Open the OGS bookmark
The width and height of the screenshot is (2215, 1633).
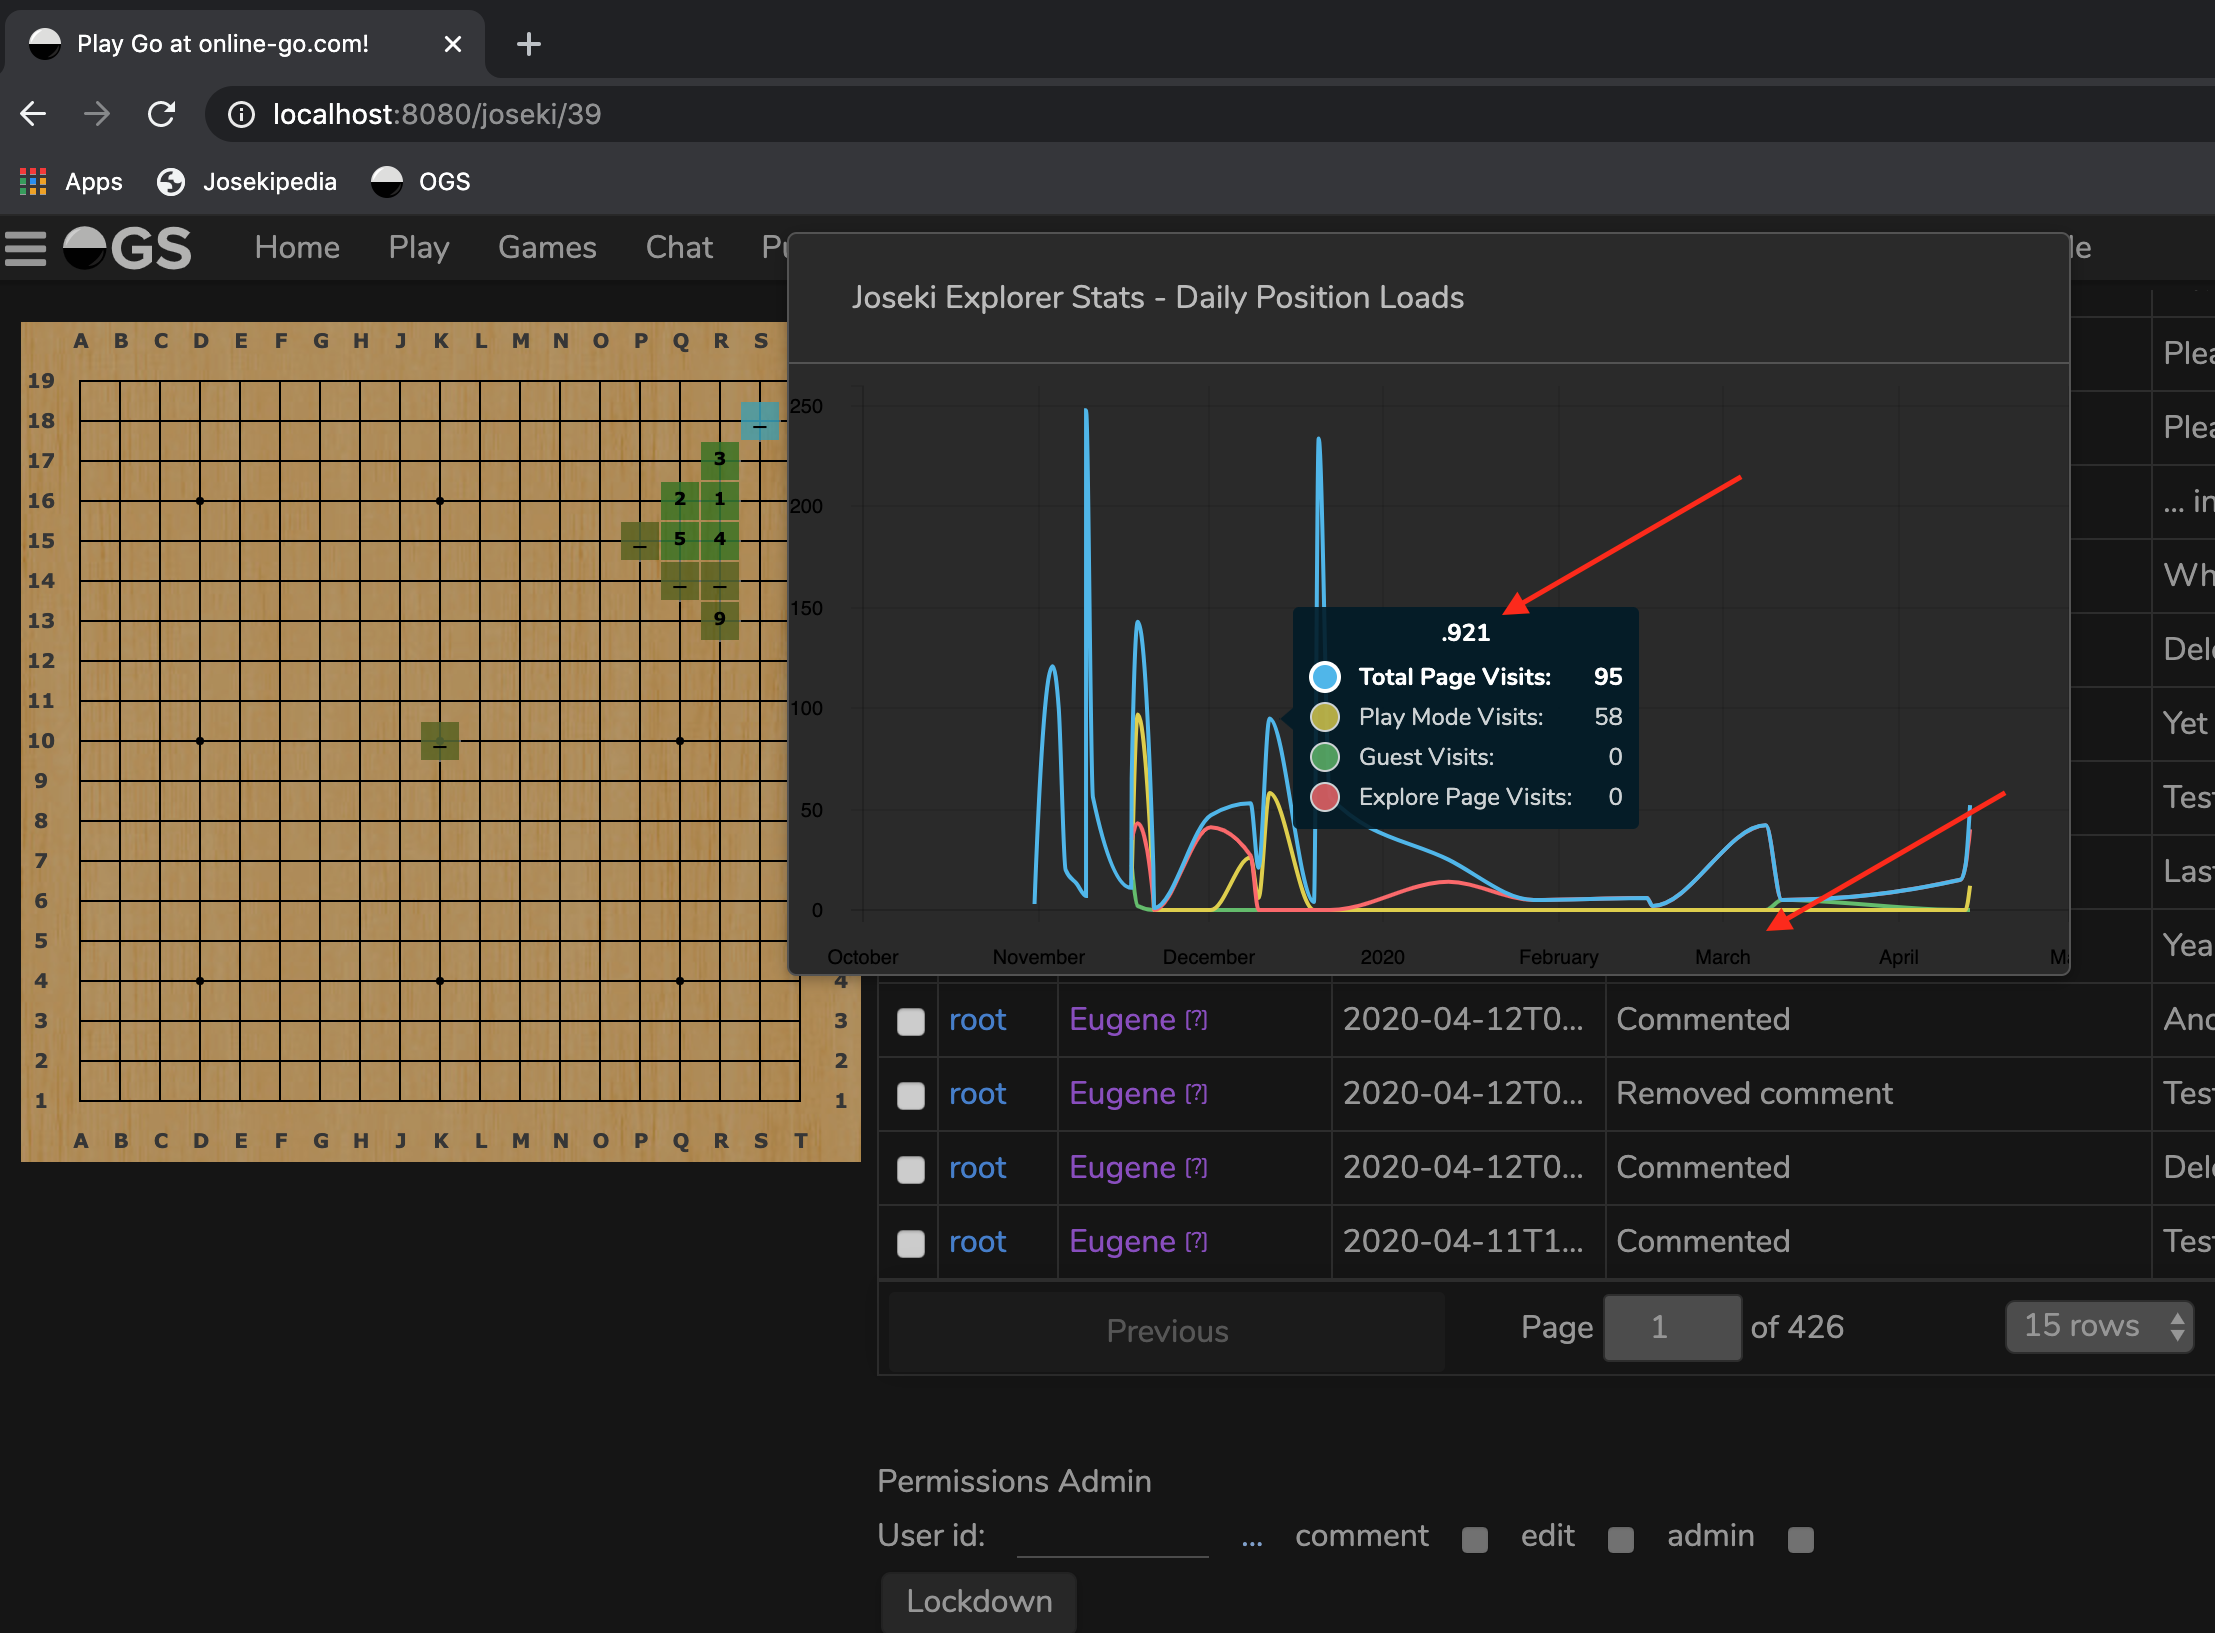[x=420, y=181]
